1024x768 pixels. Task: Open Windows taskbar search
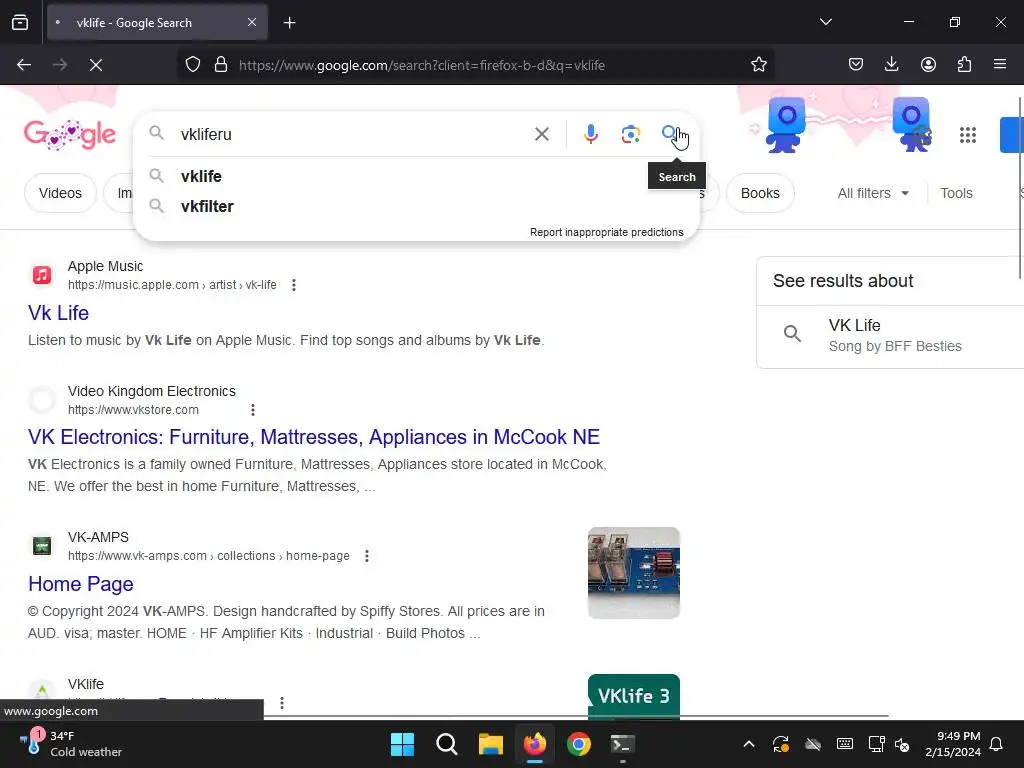[447, 744]
